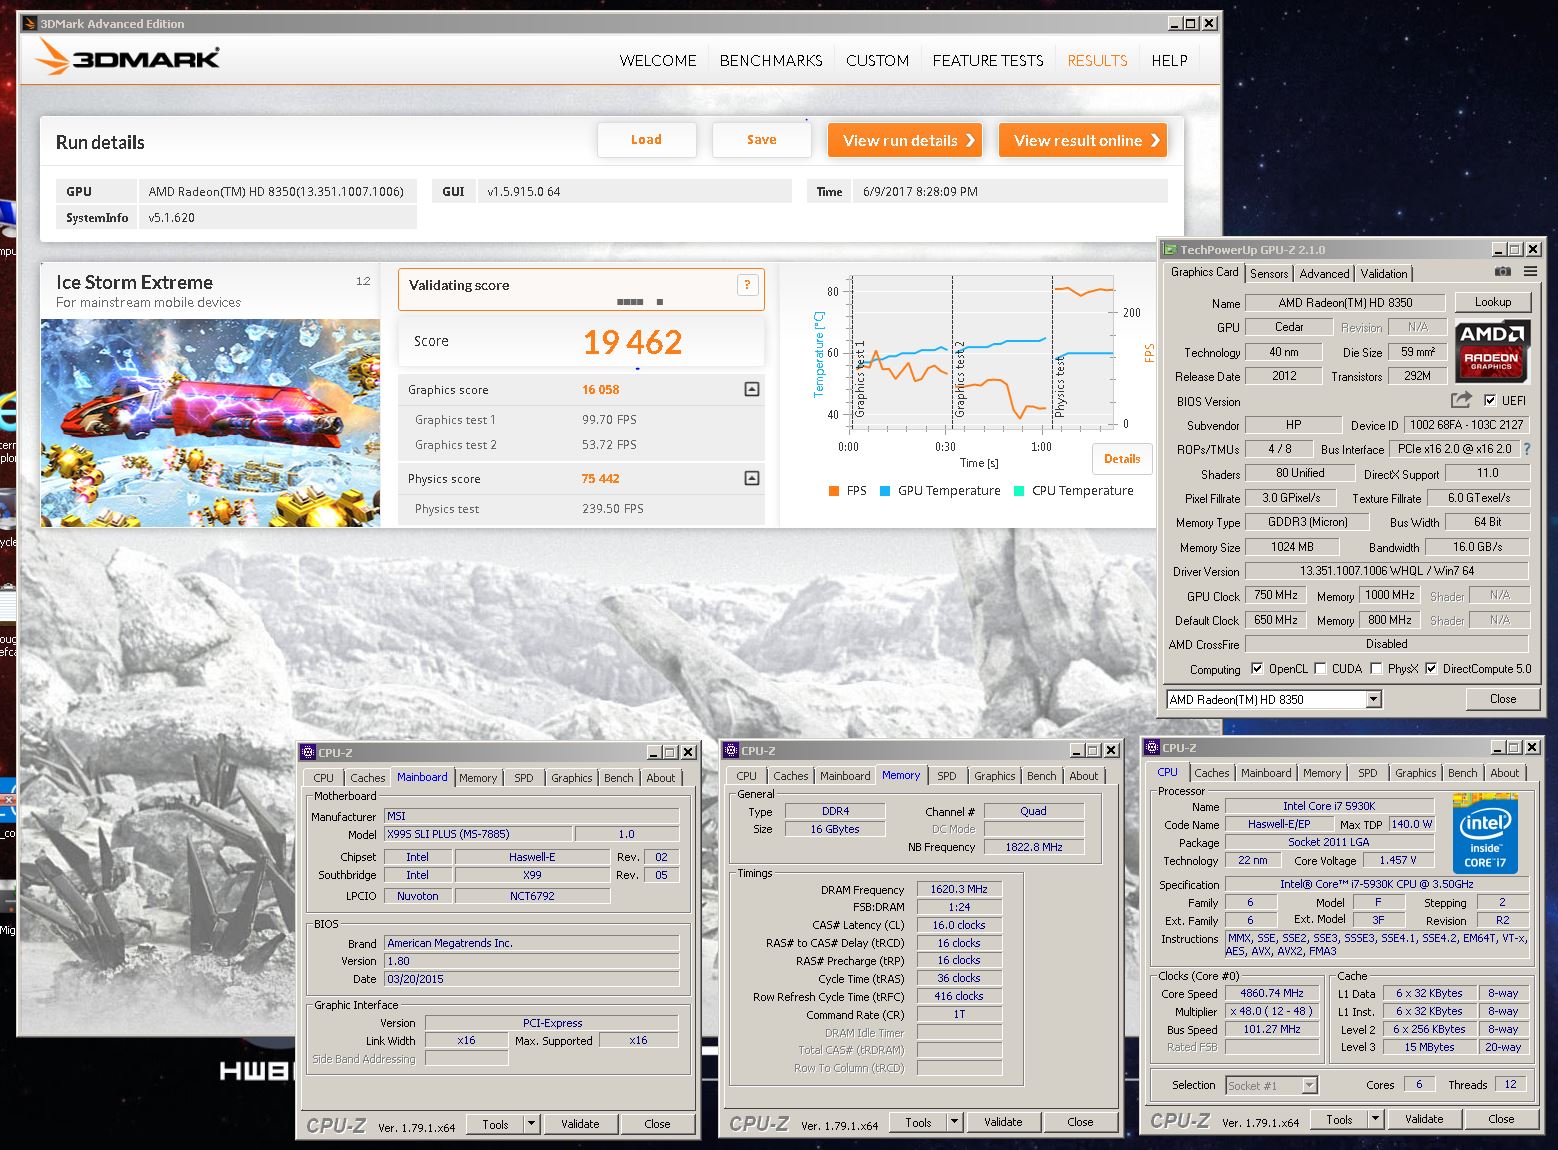This screenshot has height=1150, width=1558.
Task: Click the Intel inside Core i7 logo
Action: point(1485,833)
